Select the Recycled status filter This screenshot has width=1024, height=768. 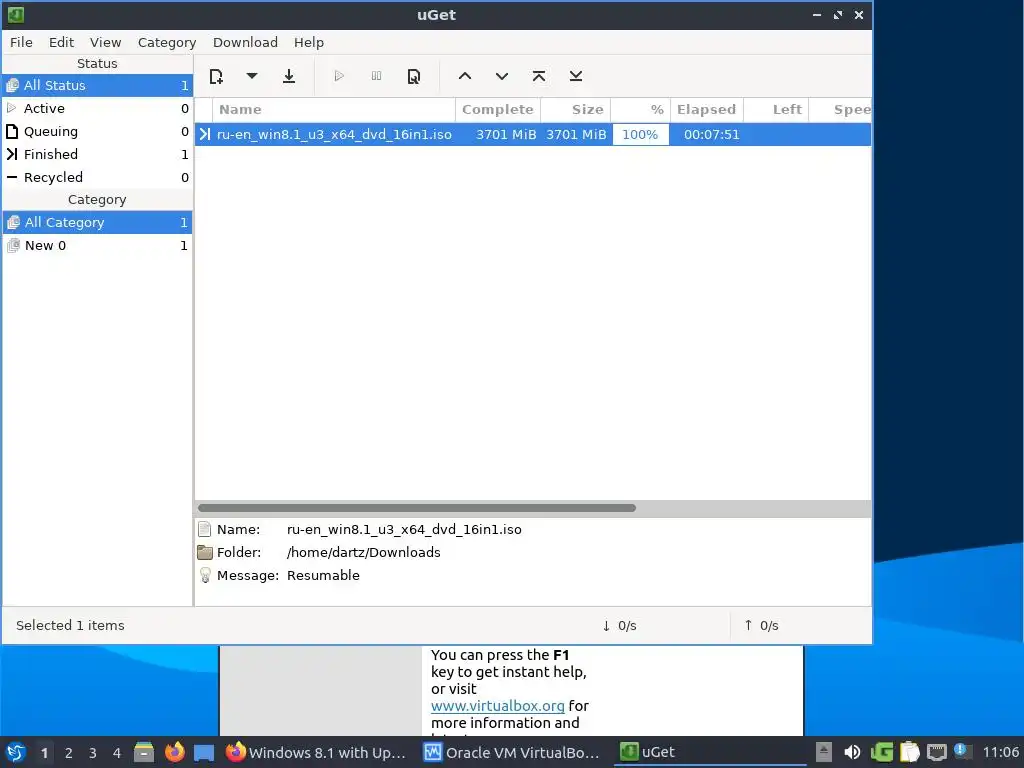(97, 177)
